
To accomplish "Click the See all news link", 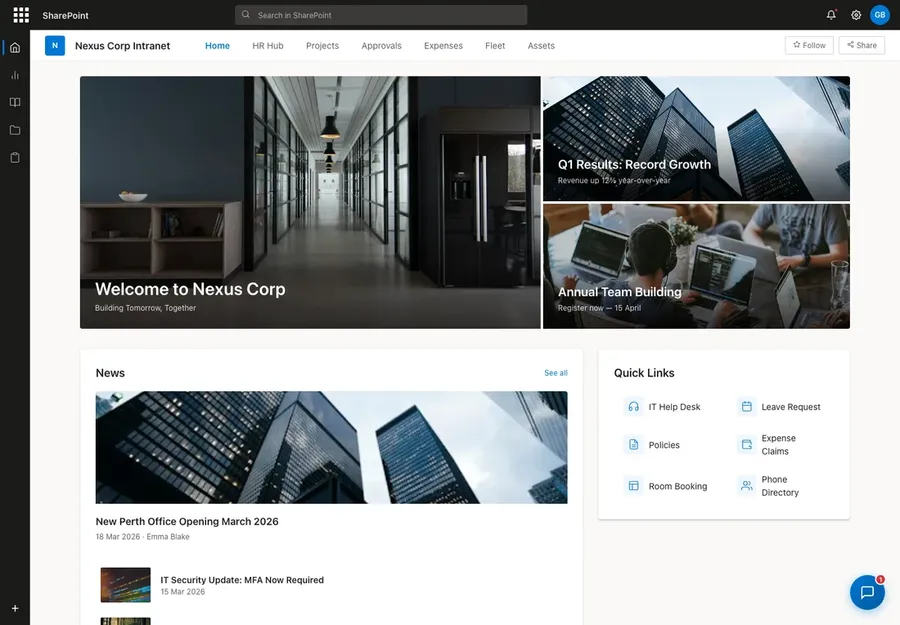I will [x=556, y=373].
